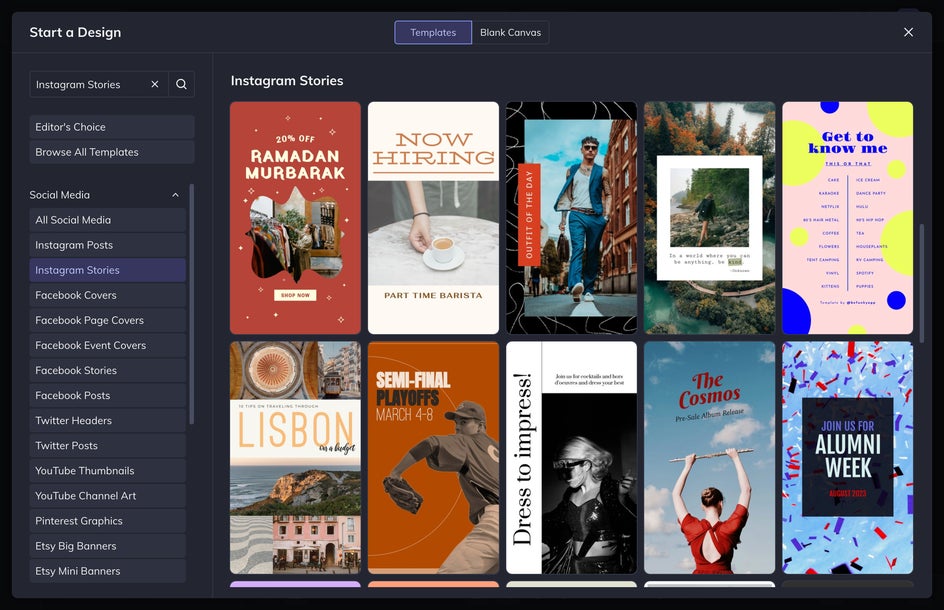This screenshot has width=944, height=610.
Task: Open Editor's Choice templates
Action: pos(111,127)
